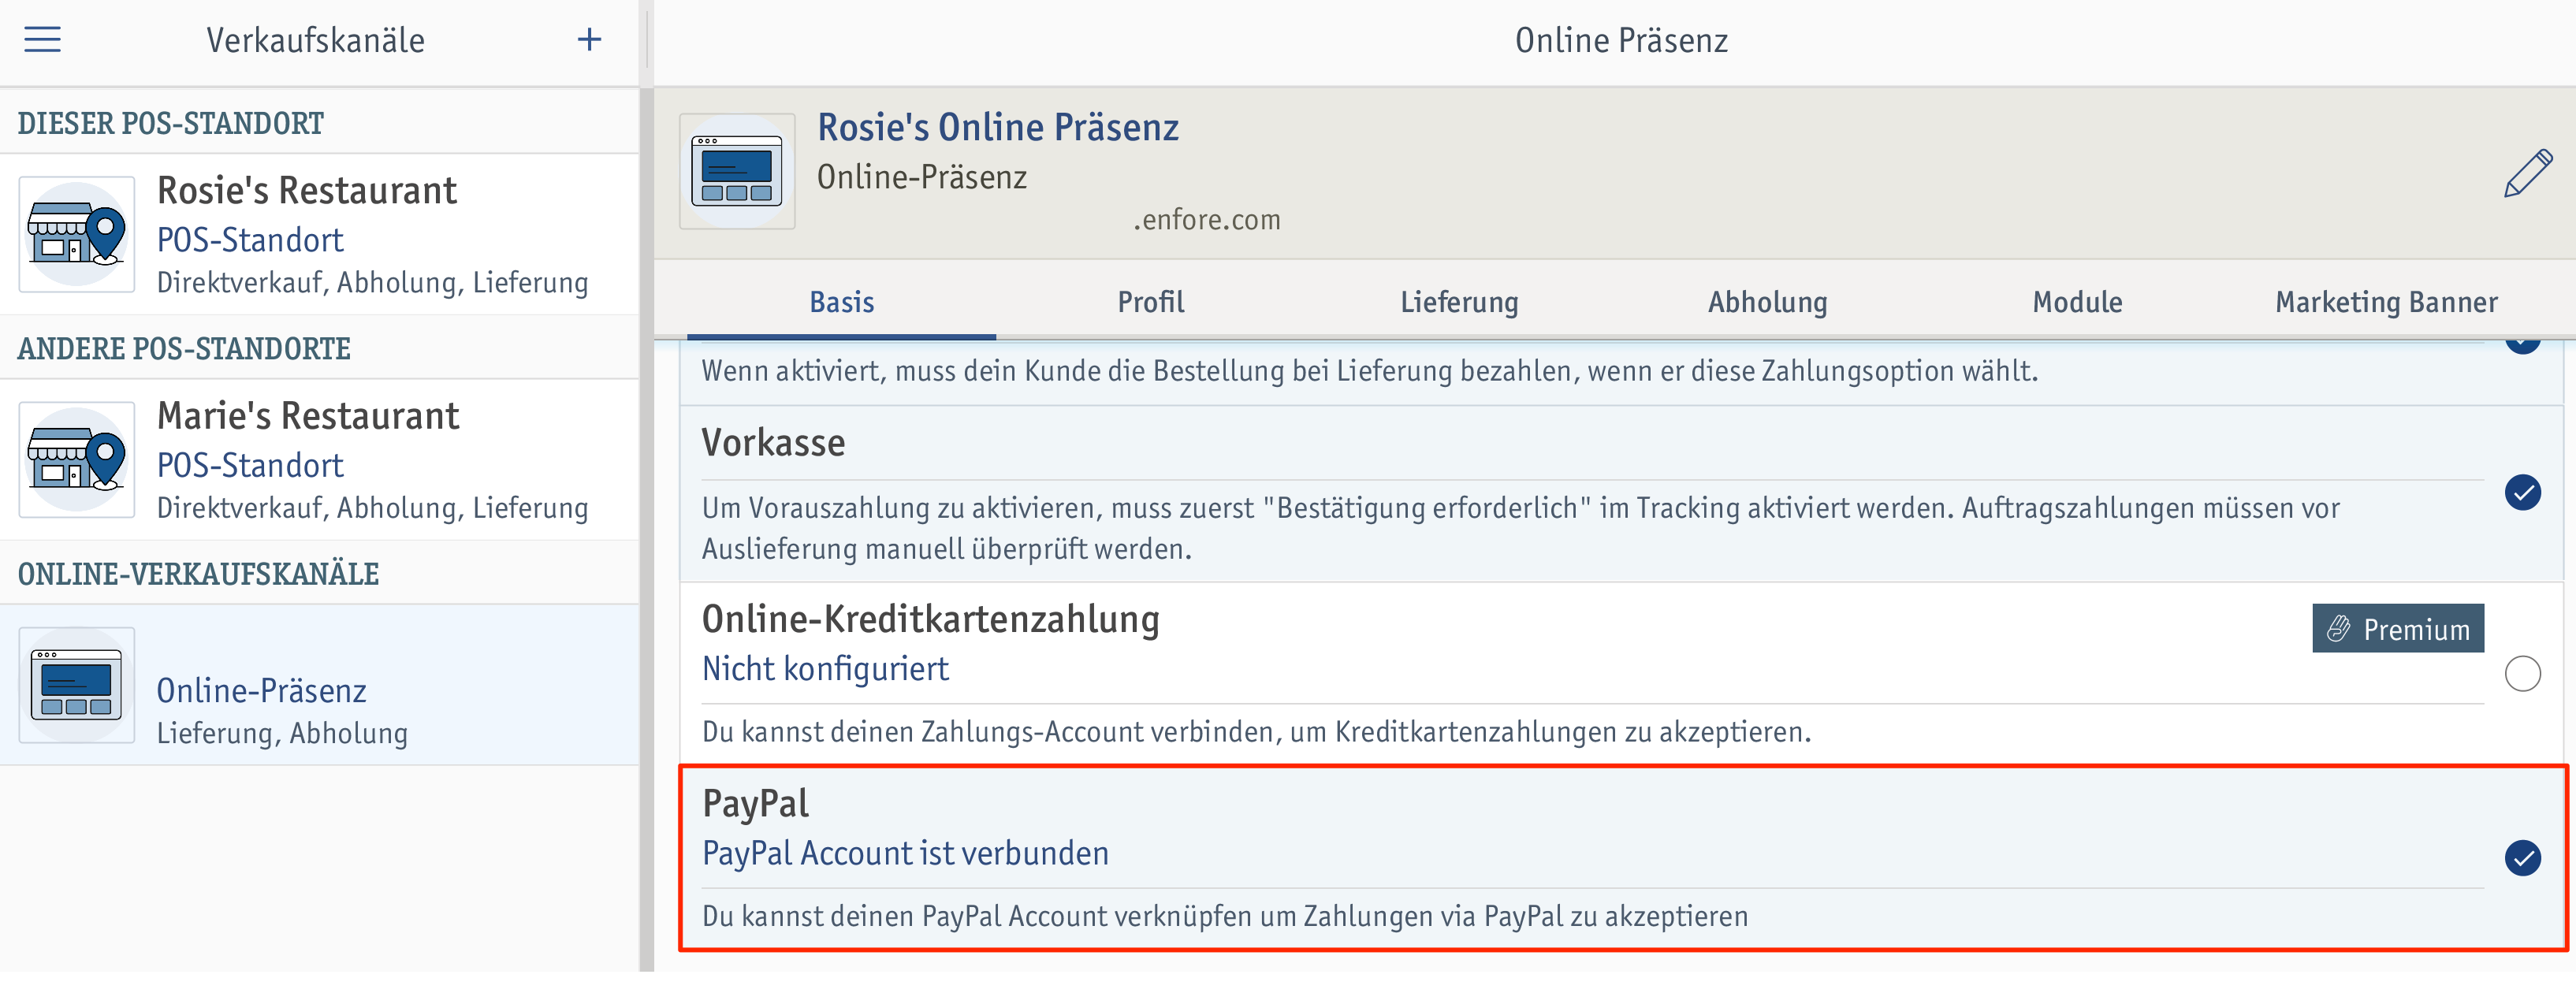Screen dimensions: 2576x1004
Task: Select Rosie's Restaurant POS-Standort
Action: click(319, 234)
